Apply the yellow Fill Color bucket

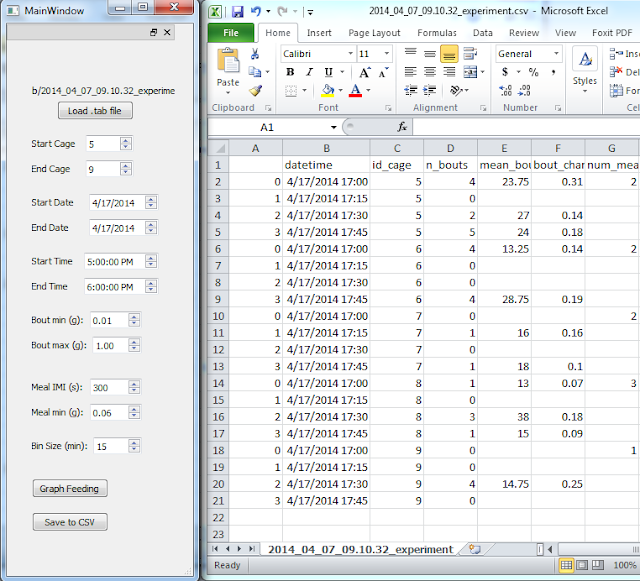pos(328,91)
